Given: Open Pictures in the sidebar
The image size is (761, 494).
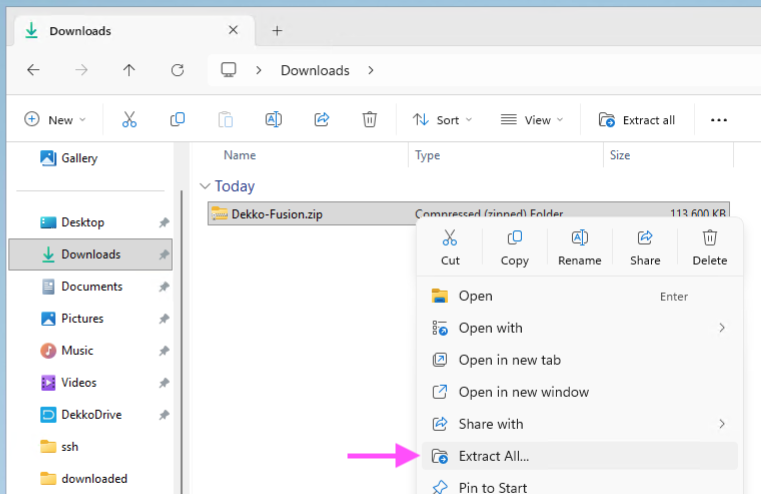Looking at the screenshot, I should pyautogui.click(x=90, y=318).
